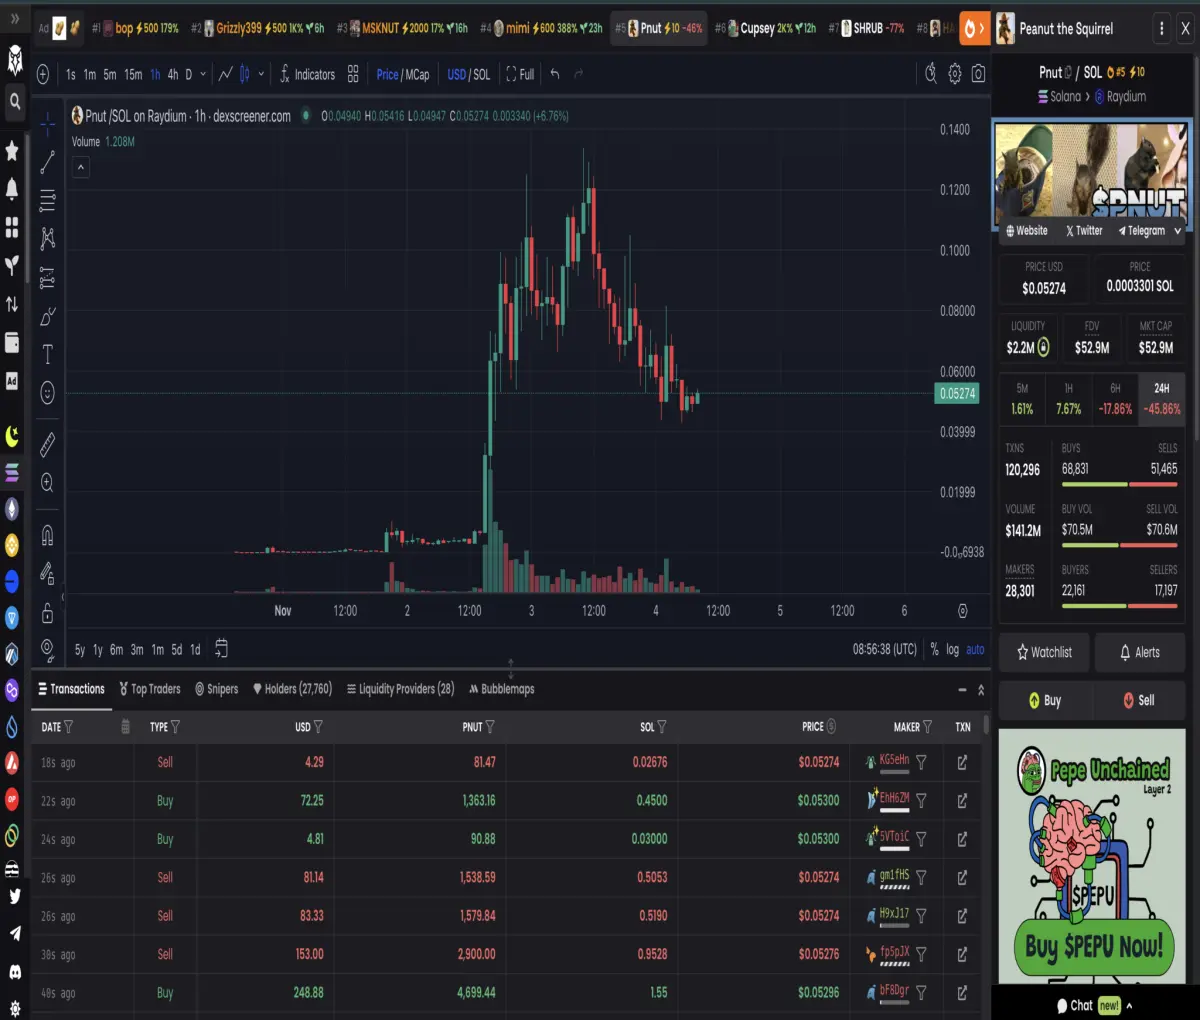Switch to the Top Traders tab
The image size is (1200, 1020).
(x=149, y=689)
